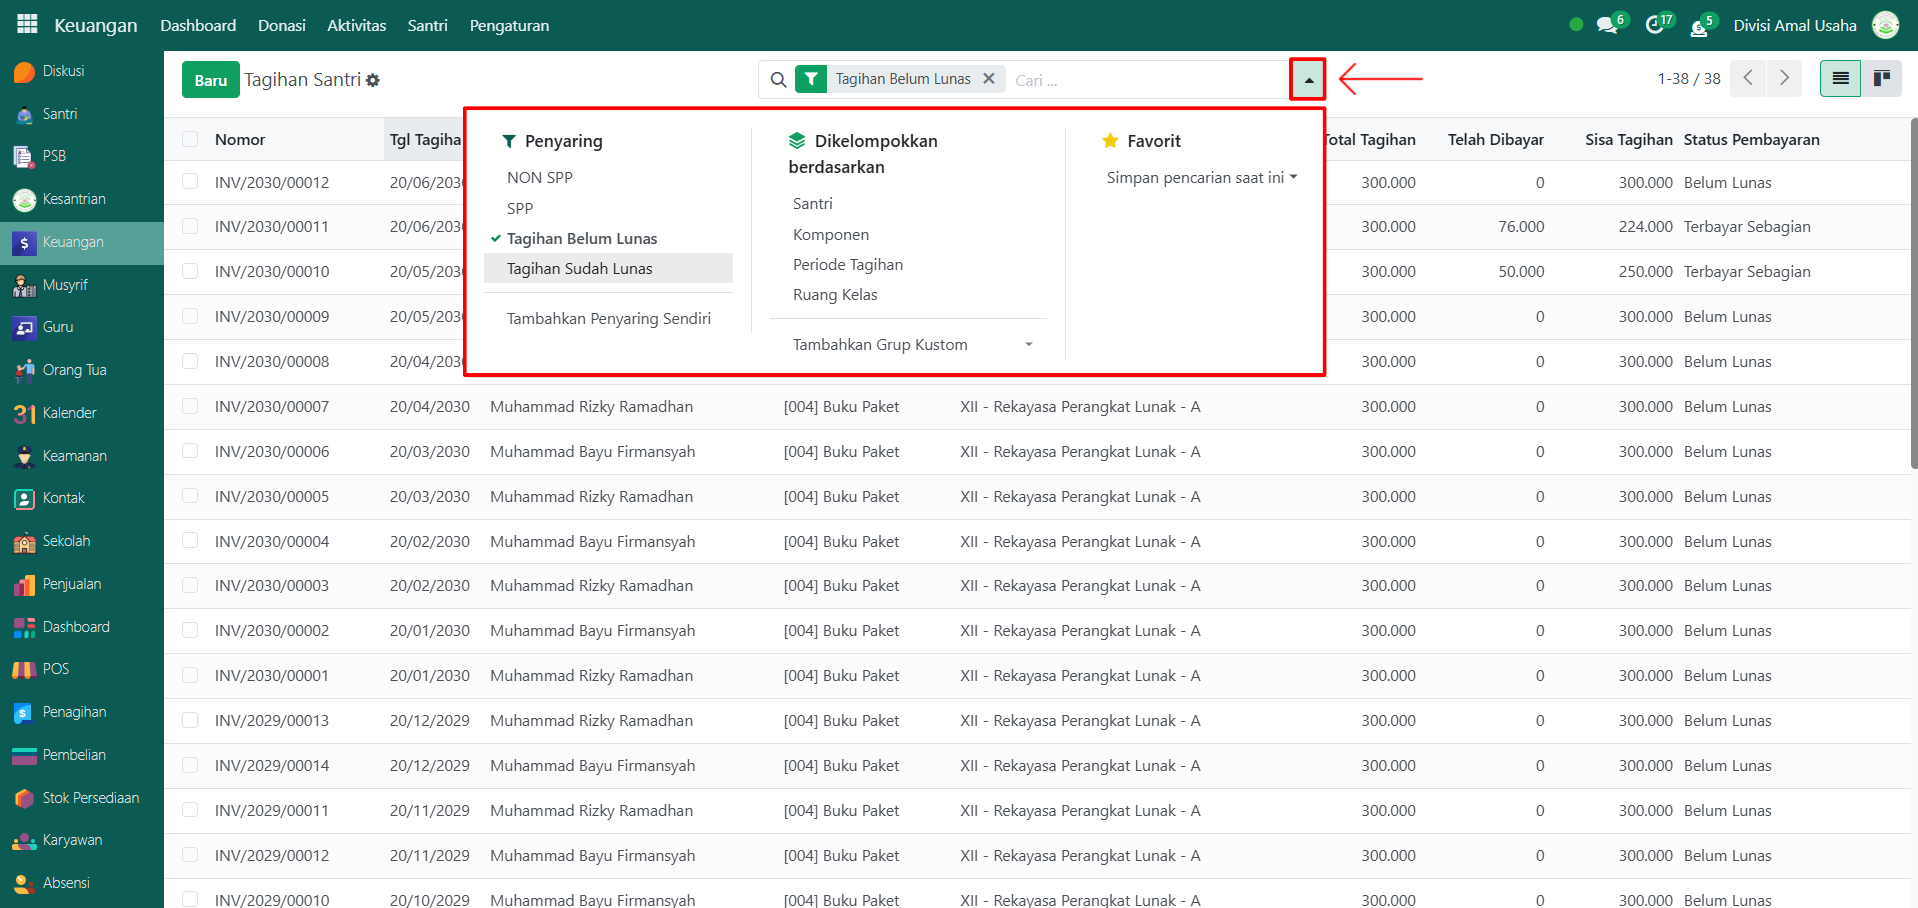Switch to kanban view
Image resolution: width=1918 pixels, height=908 pixels.
(1881, 78)
